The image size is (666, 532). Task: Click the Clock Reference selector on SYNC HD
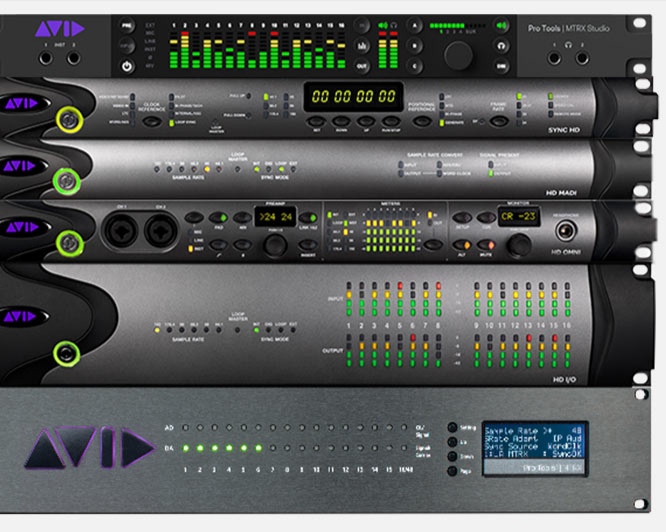152,121
